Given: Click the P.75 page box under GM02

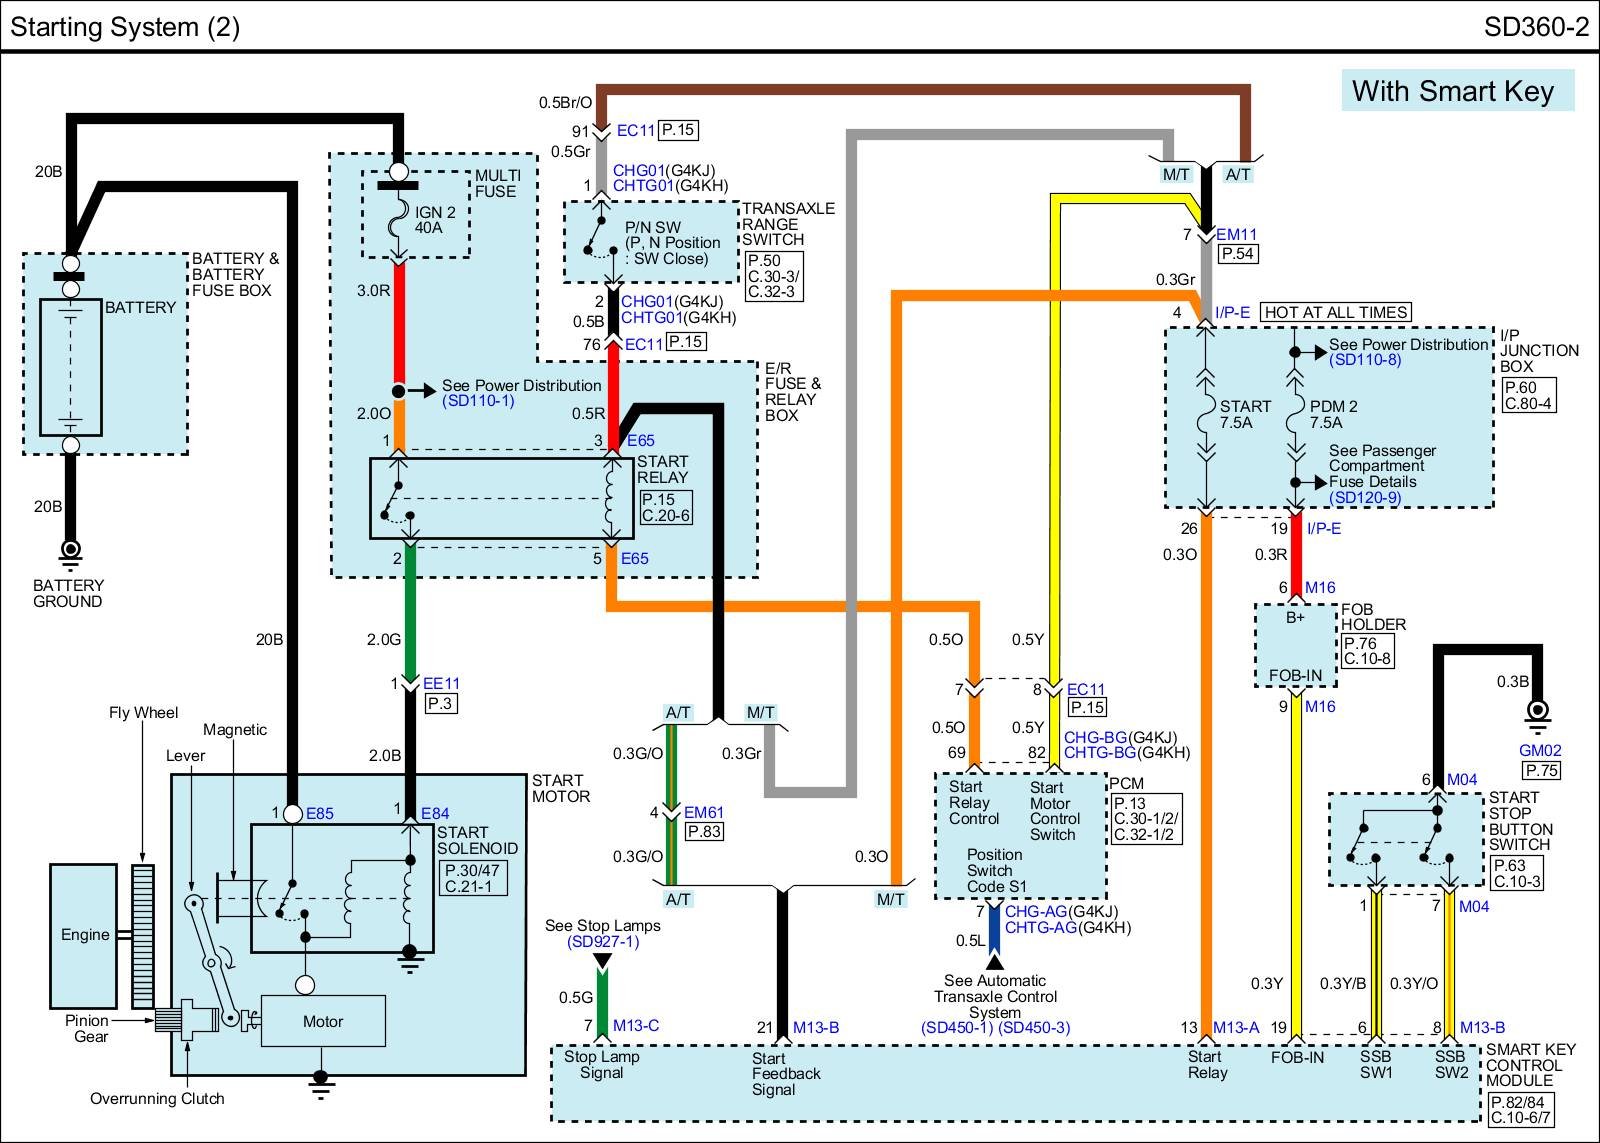Looking at the screenshot, I should 1541,770.
